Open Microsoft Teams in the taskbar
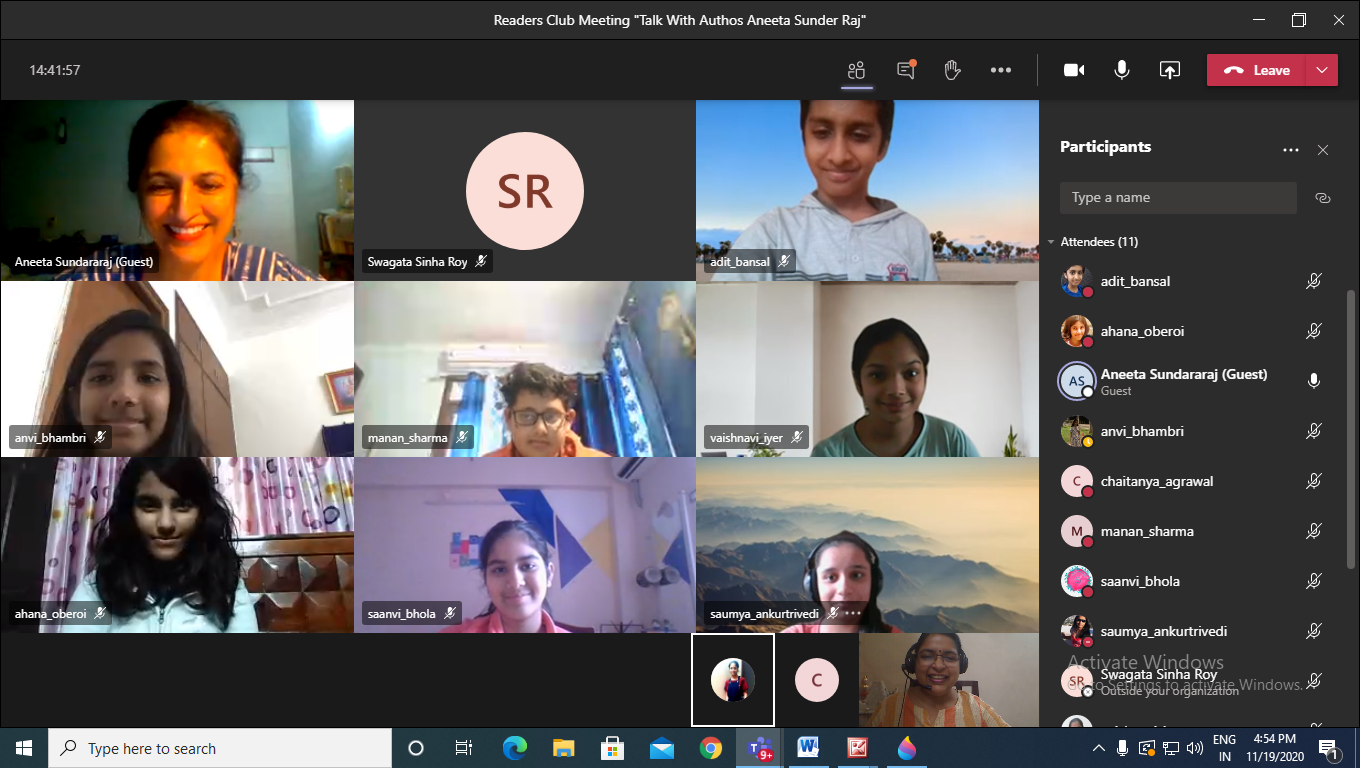 click(760, 748)
